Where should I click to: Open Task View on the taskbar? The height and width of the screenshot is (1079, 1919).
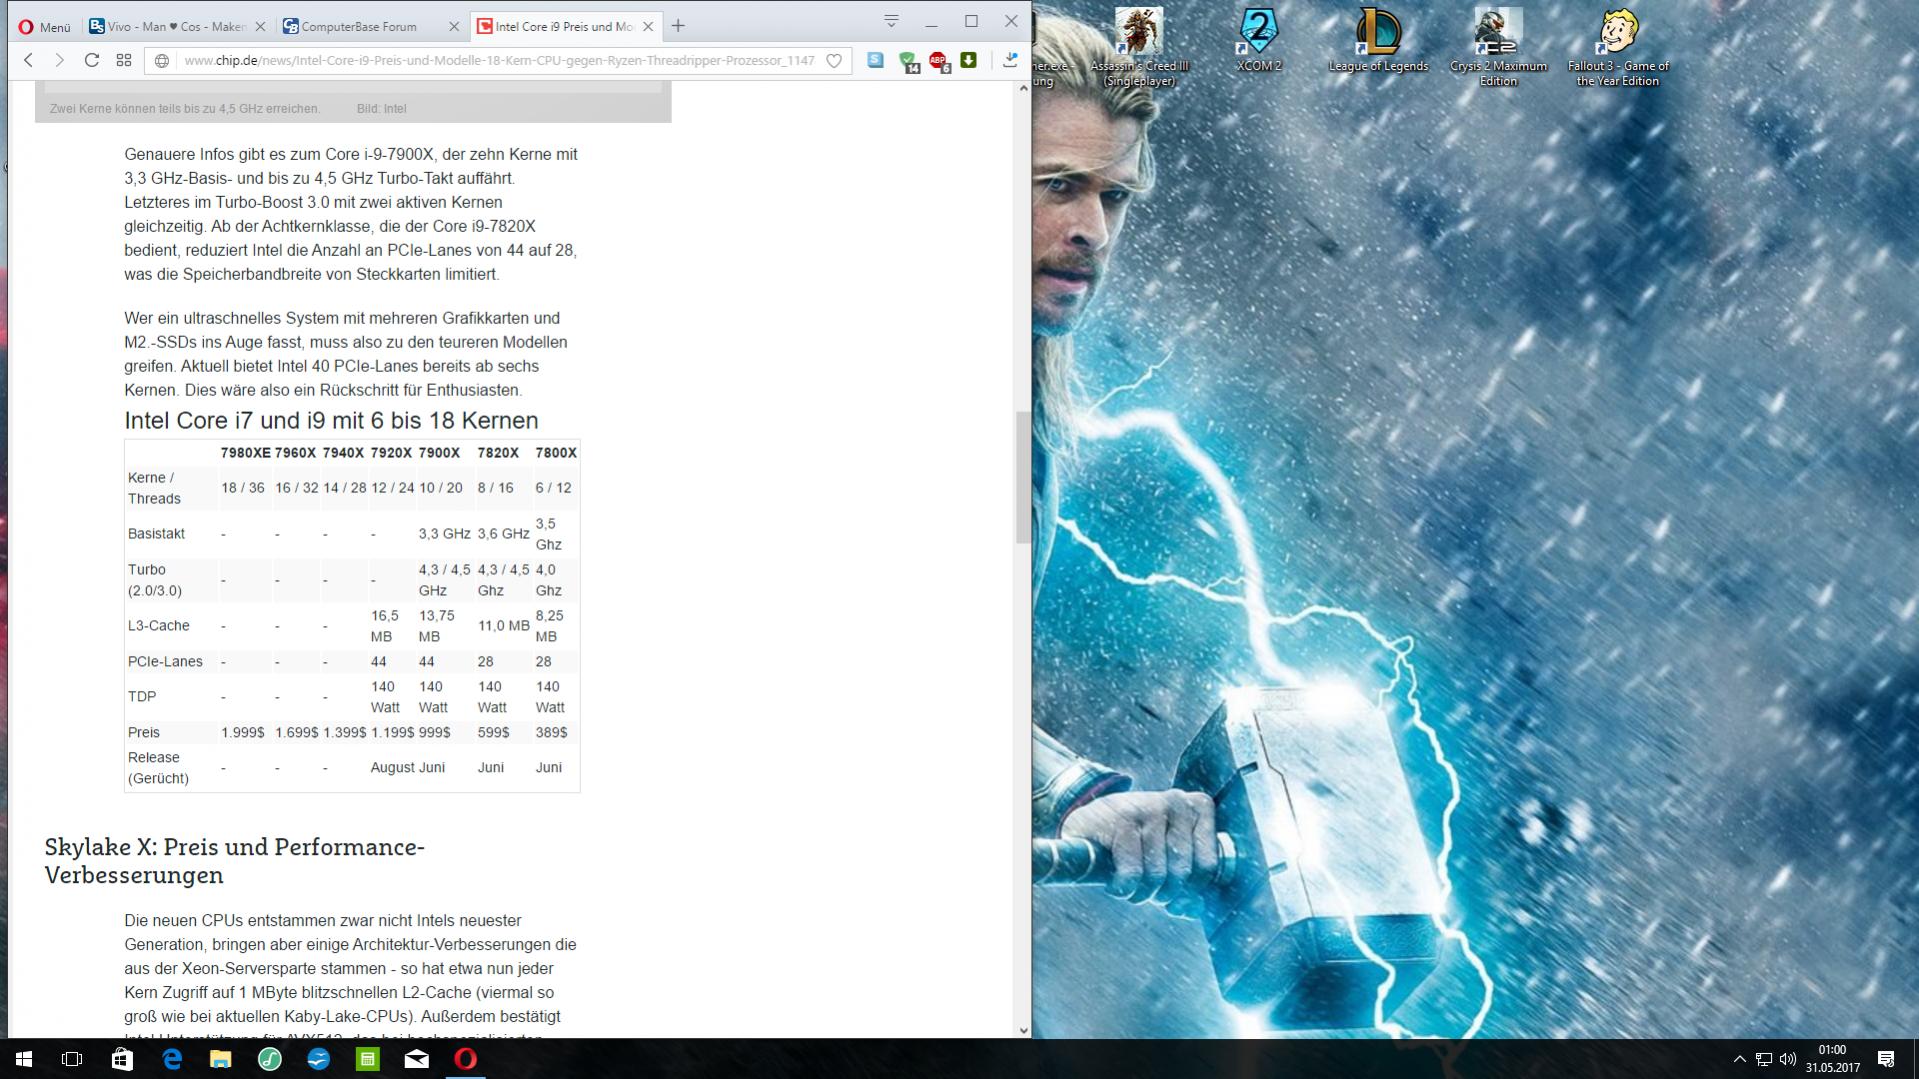(x=72, y=1059)
